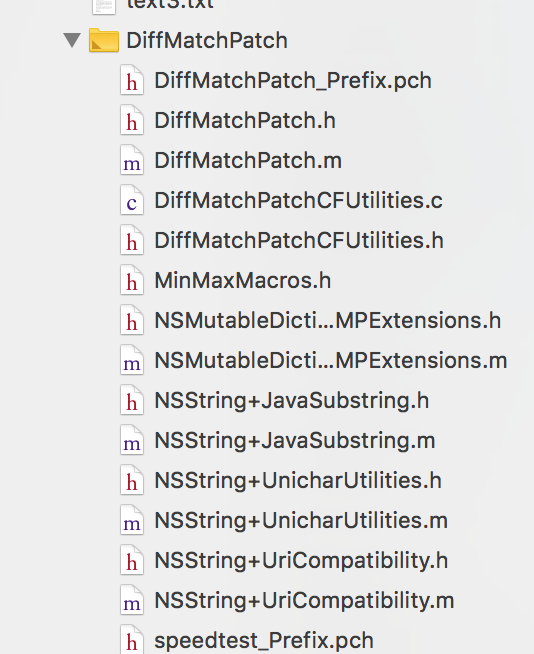The height and width of the screenshot is (654, 534).
Task: Click header icon of DiffMatchPatch_Prefix.pch
Action: (x=132, y=80)
